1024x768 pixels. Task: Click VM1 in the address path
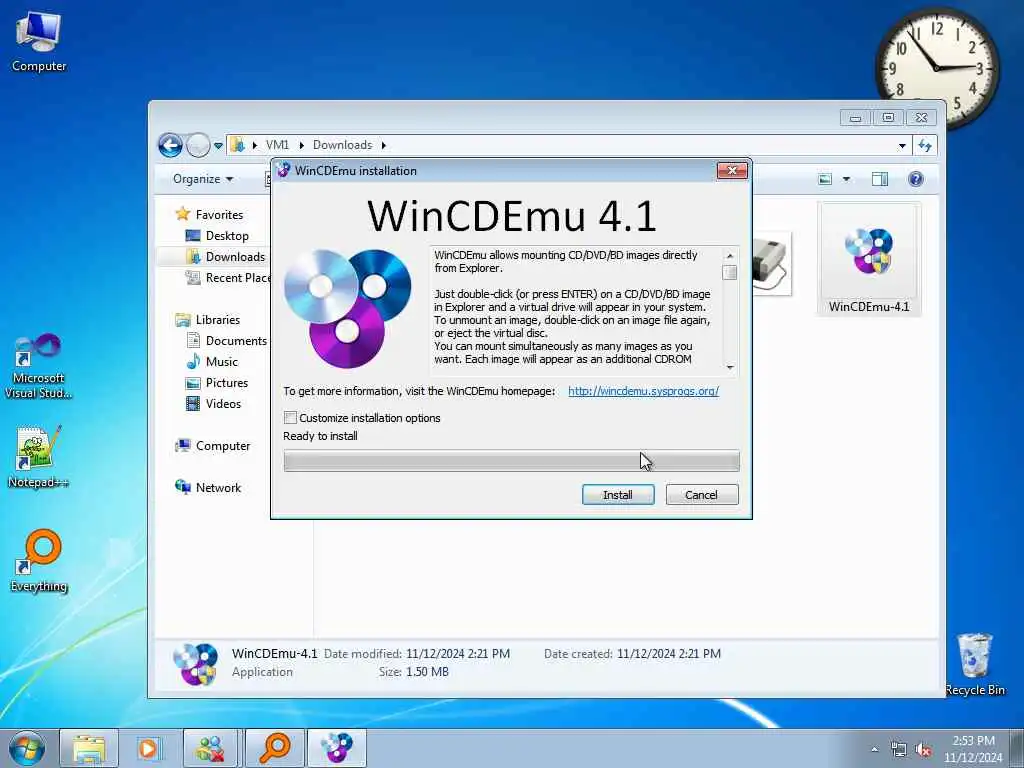pos(277,145)
